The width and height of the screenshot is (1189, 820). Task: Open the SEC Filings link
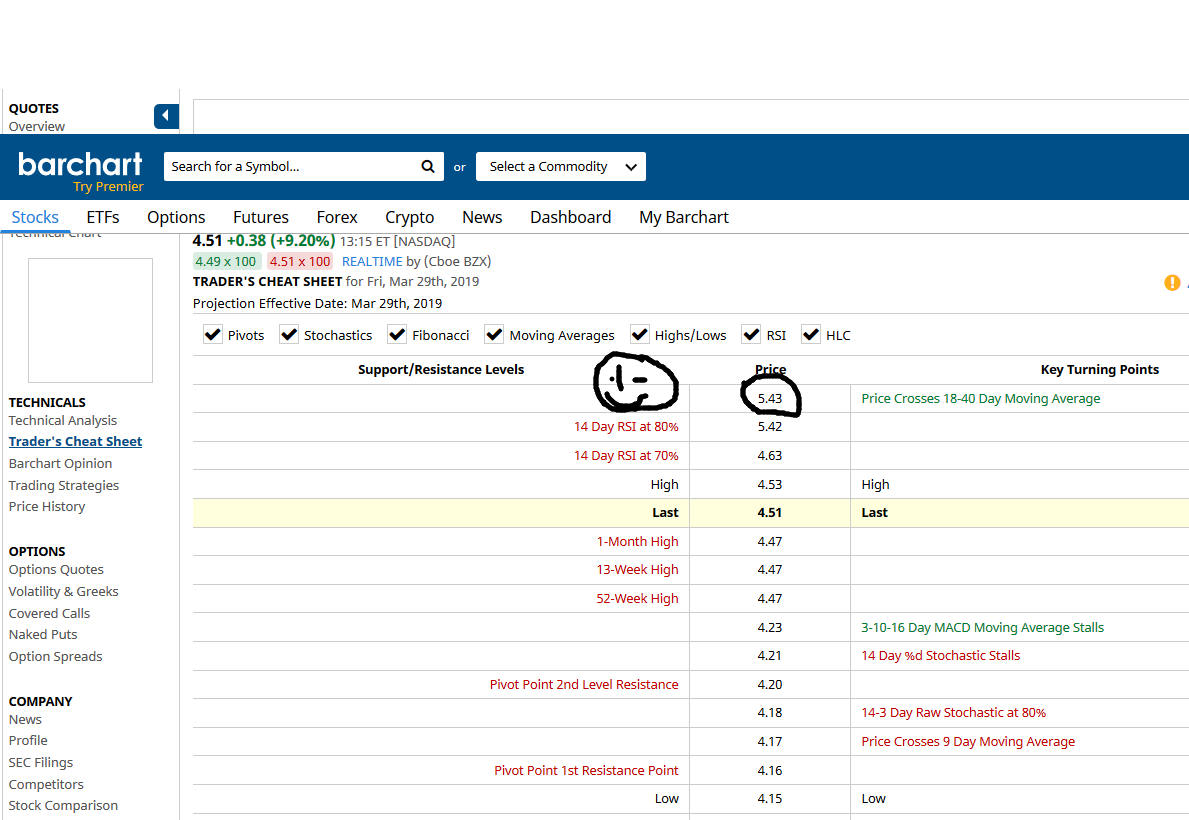pos(41,762)
